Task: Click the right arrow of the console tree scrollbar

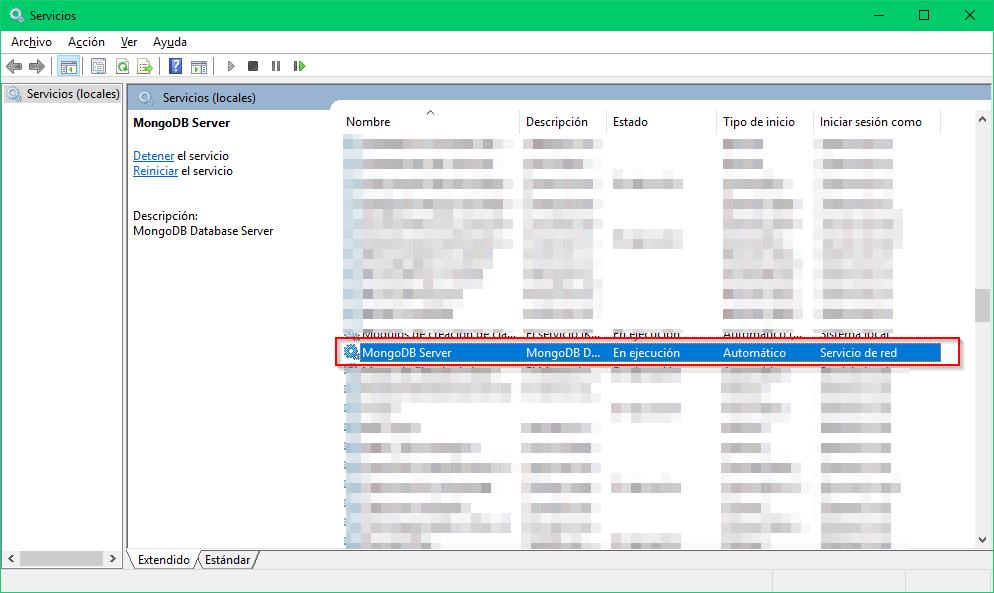Action: pyautogui.click(x=112, y=559)
